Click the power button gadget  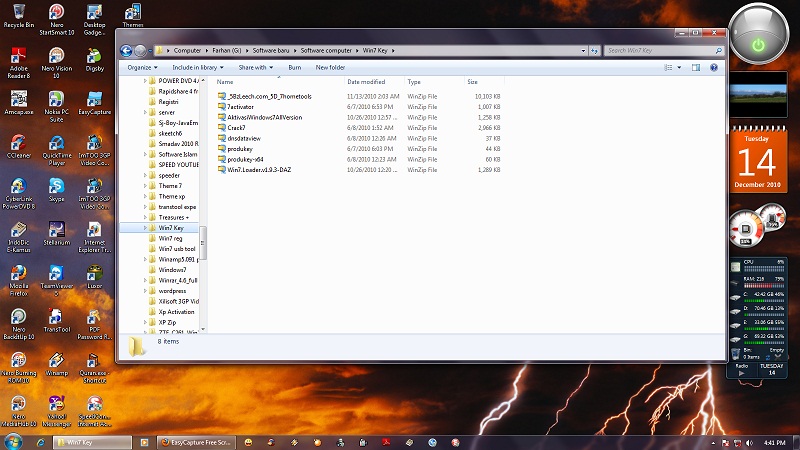758,45
